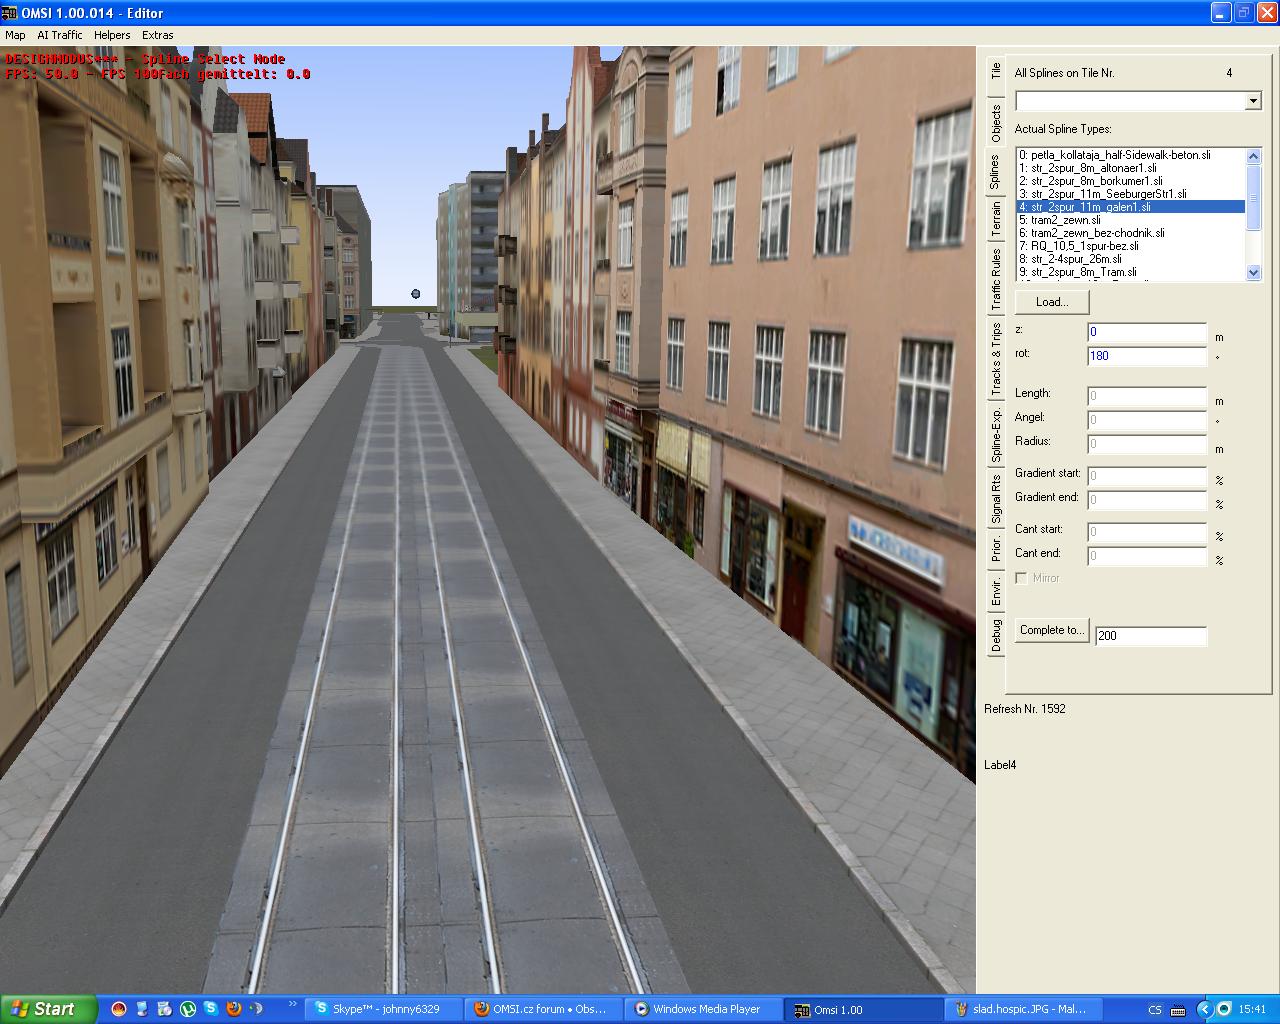This screenshot has height=1024, width=1280.
Task: Toggle the Mirror checkbox
Action: point(1021,578)
